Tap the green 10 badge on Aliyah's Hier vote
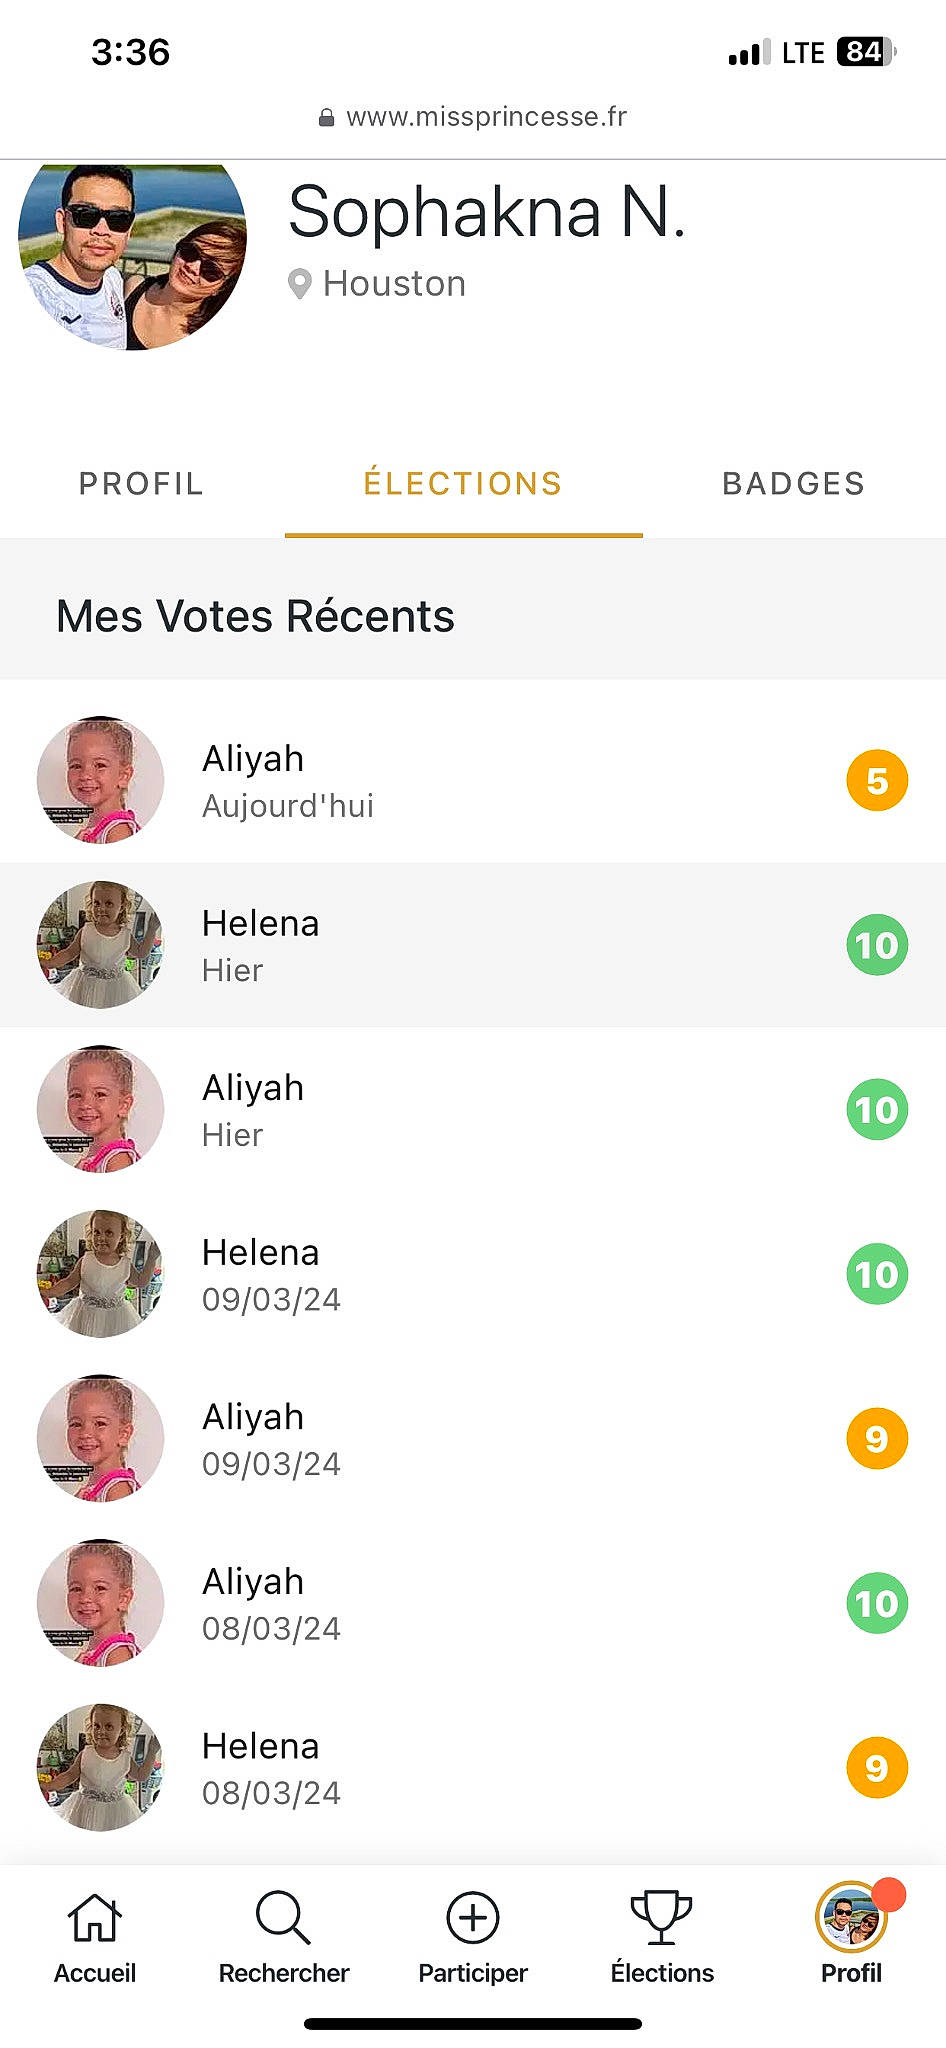 click(877, 1110)
